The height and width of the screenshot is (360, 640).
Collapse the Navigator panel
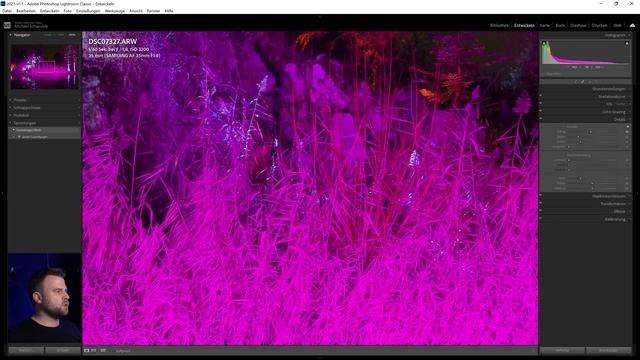point(11,35)
